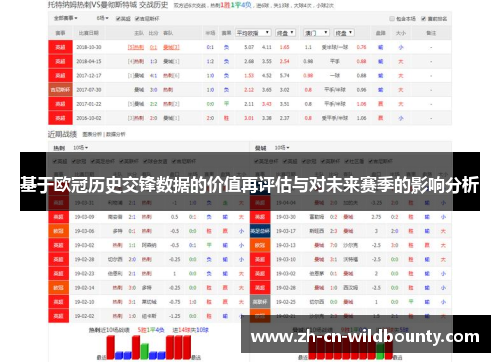Click the 比赛日期 column header
The width and height of the screenshot is (500, 362).
(89, 33)
